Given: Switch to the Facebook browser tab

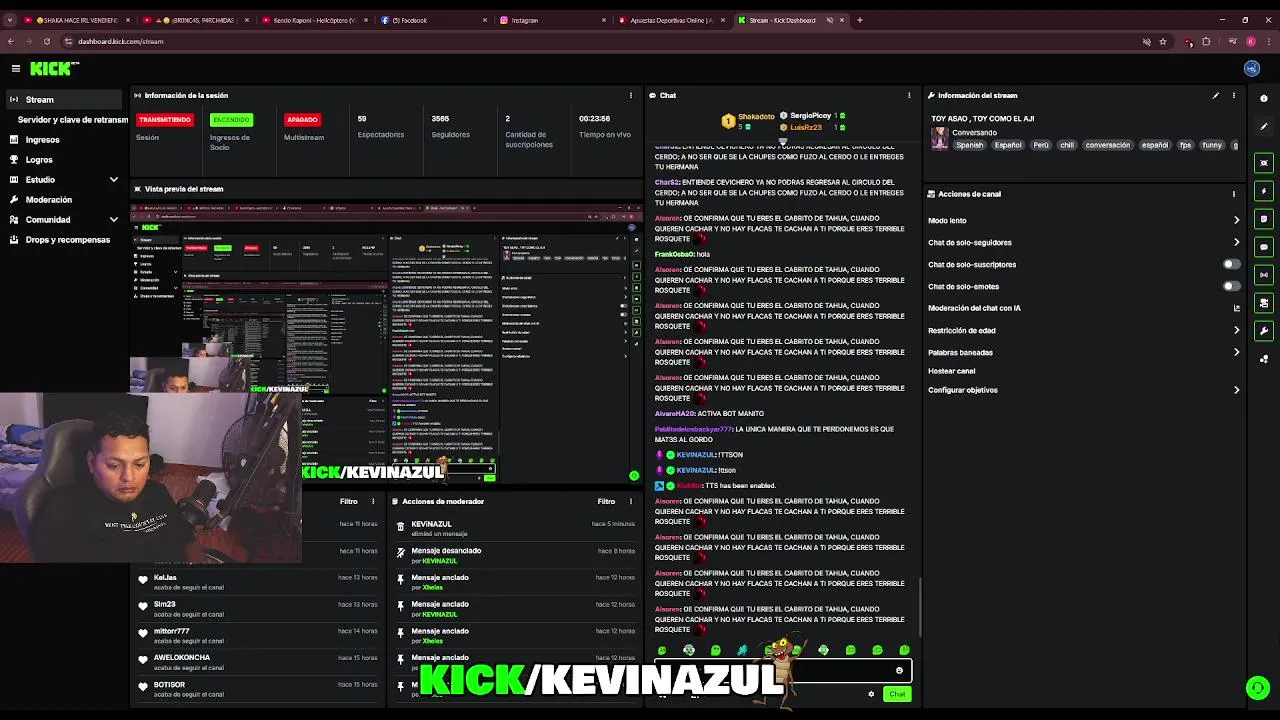Looking at the screenshot, I should click(x=432, y=20).
